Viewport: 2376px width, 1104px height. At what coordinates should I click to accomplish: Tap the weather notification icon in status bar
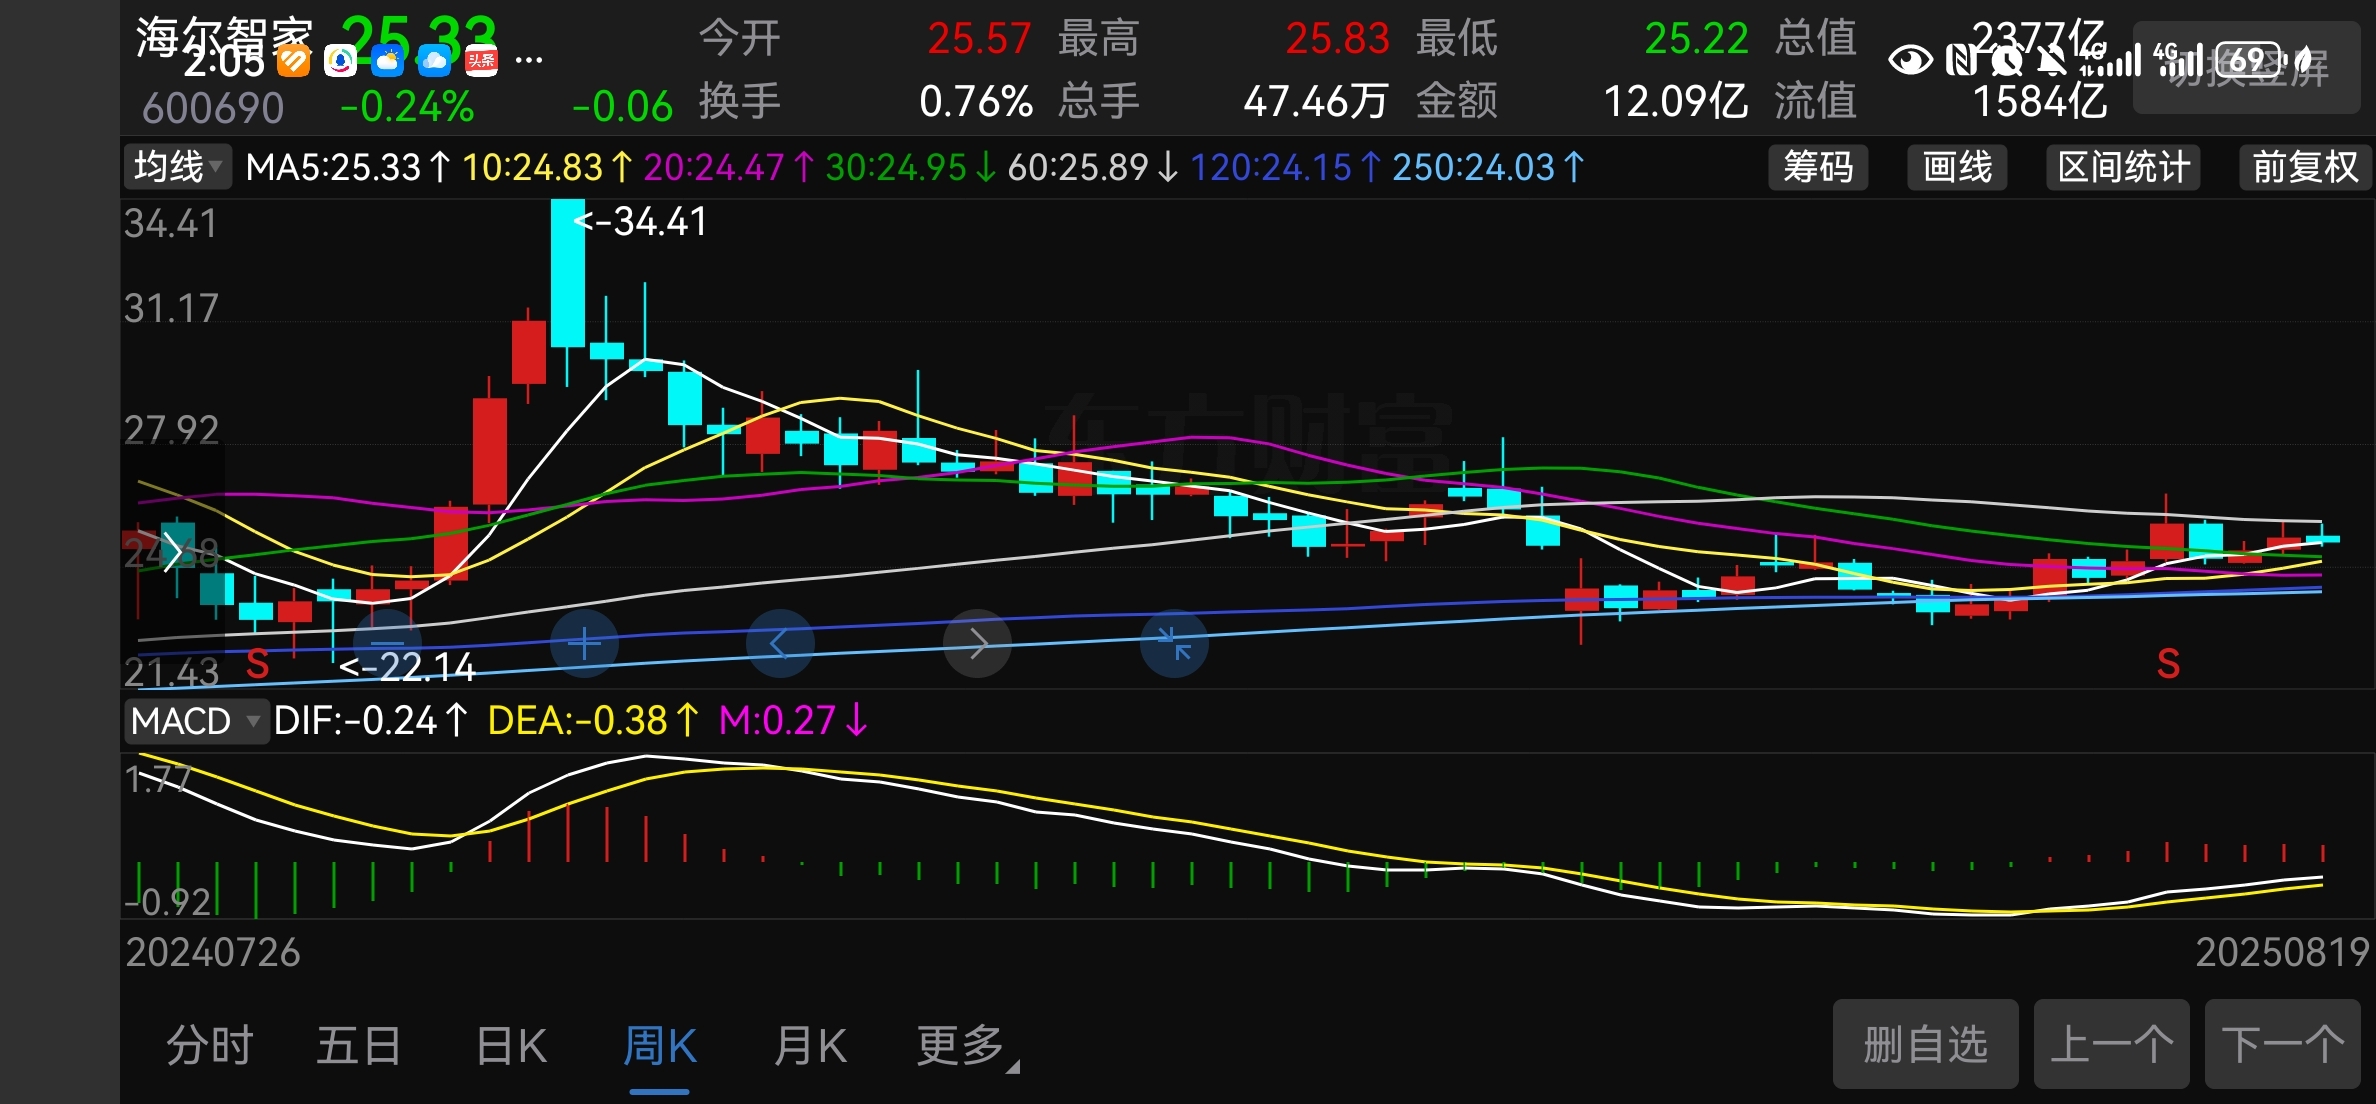click(x=387, y=62)
